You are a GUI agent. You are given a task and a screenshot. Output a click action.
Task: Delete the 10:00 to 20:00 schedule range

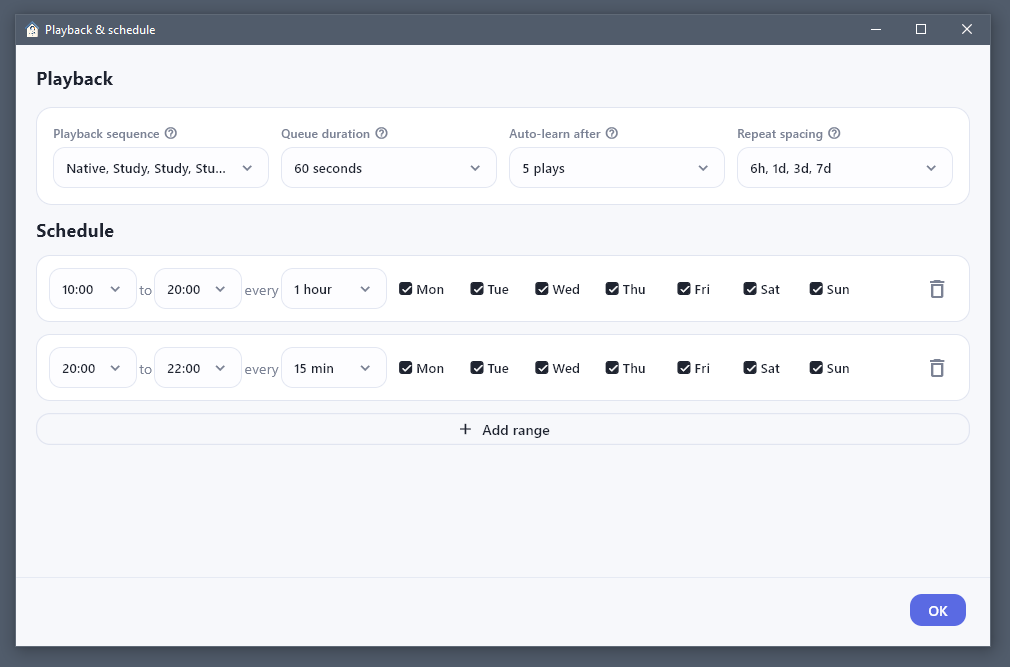[937, 289]
